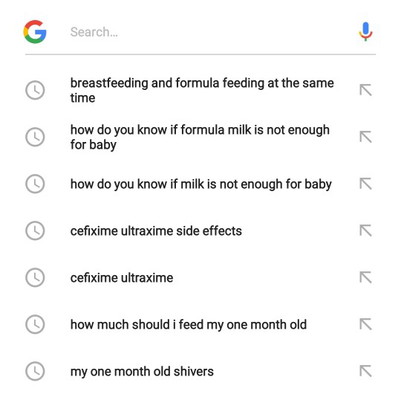The width and height of the screenshot is (401, 400).
Task: Open 'how do you know if formula milk' suggestion
Action: click(200, 137)
